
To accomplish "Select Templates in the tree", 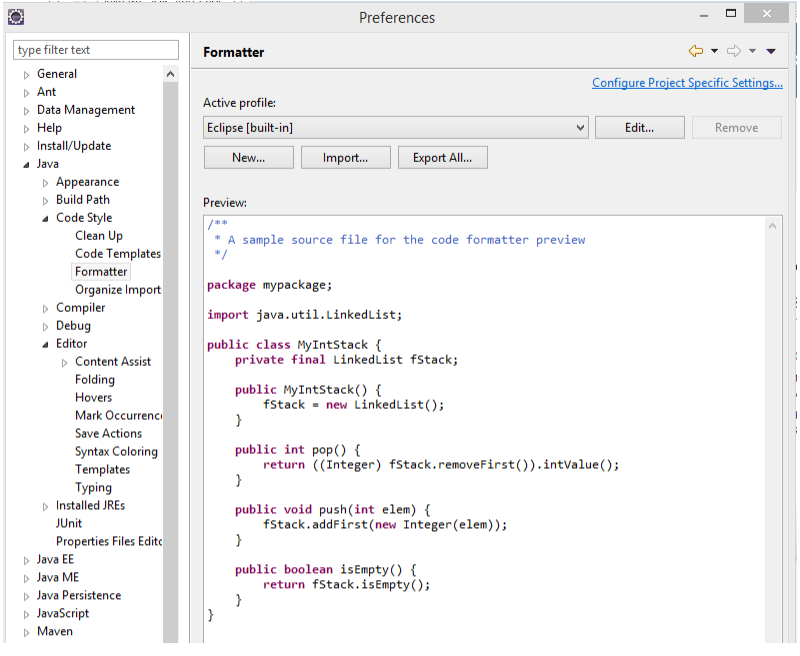I will tap(103, 469).
